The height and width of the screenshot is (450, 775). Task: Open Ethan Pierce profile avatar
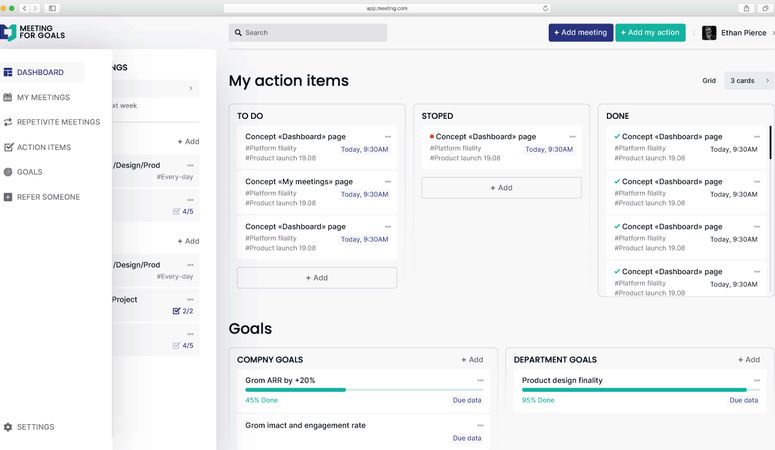709,33
